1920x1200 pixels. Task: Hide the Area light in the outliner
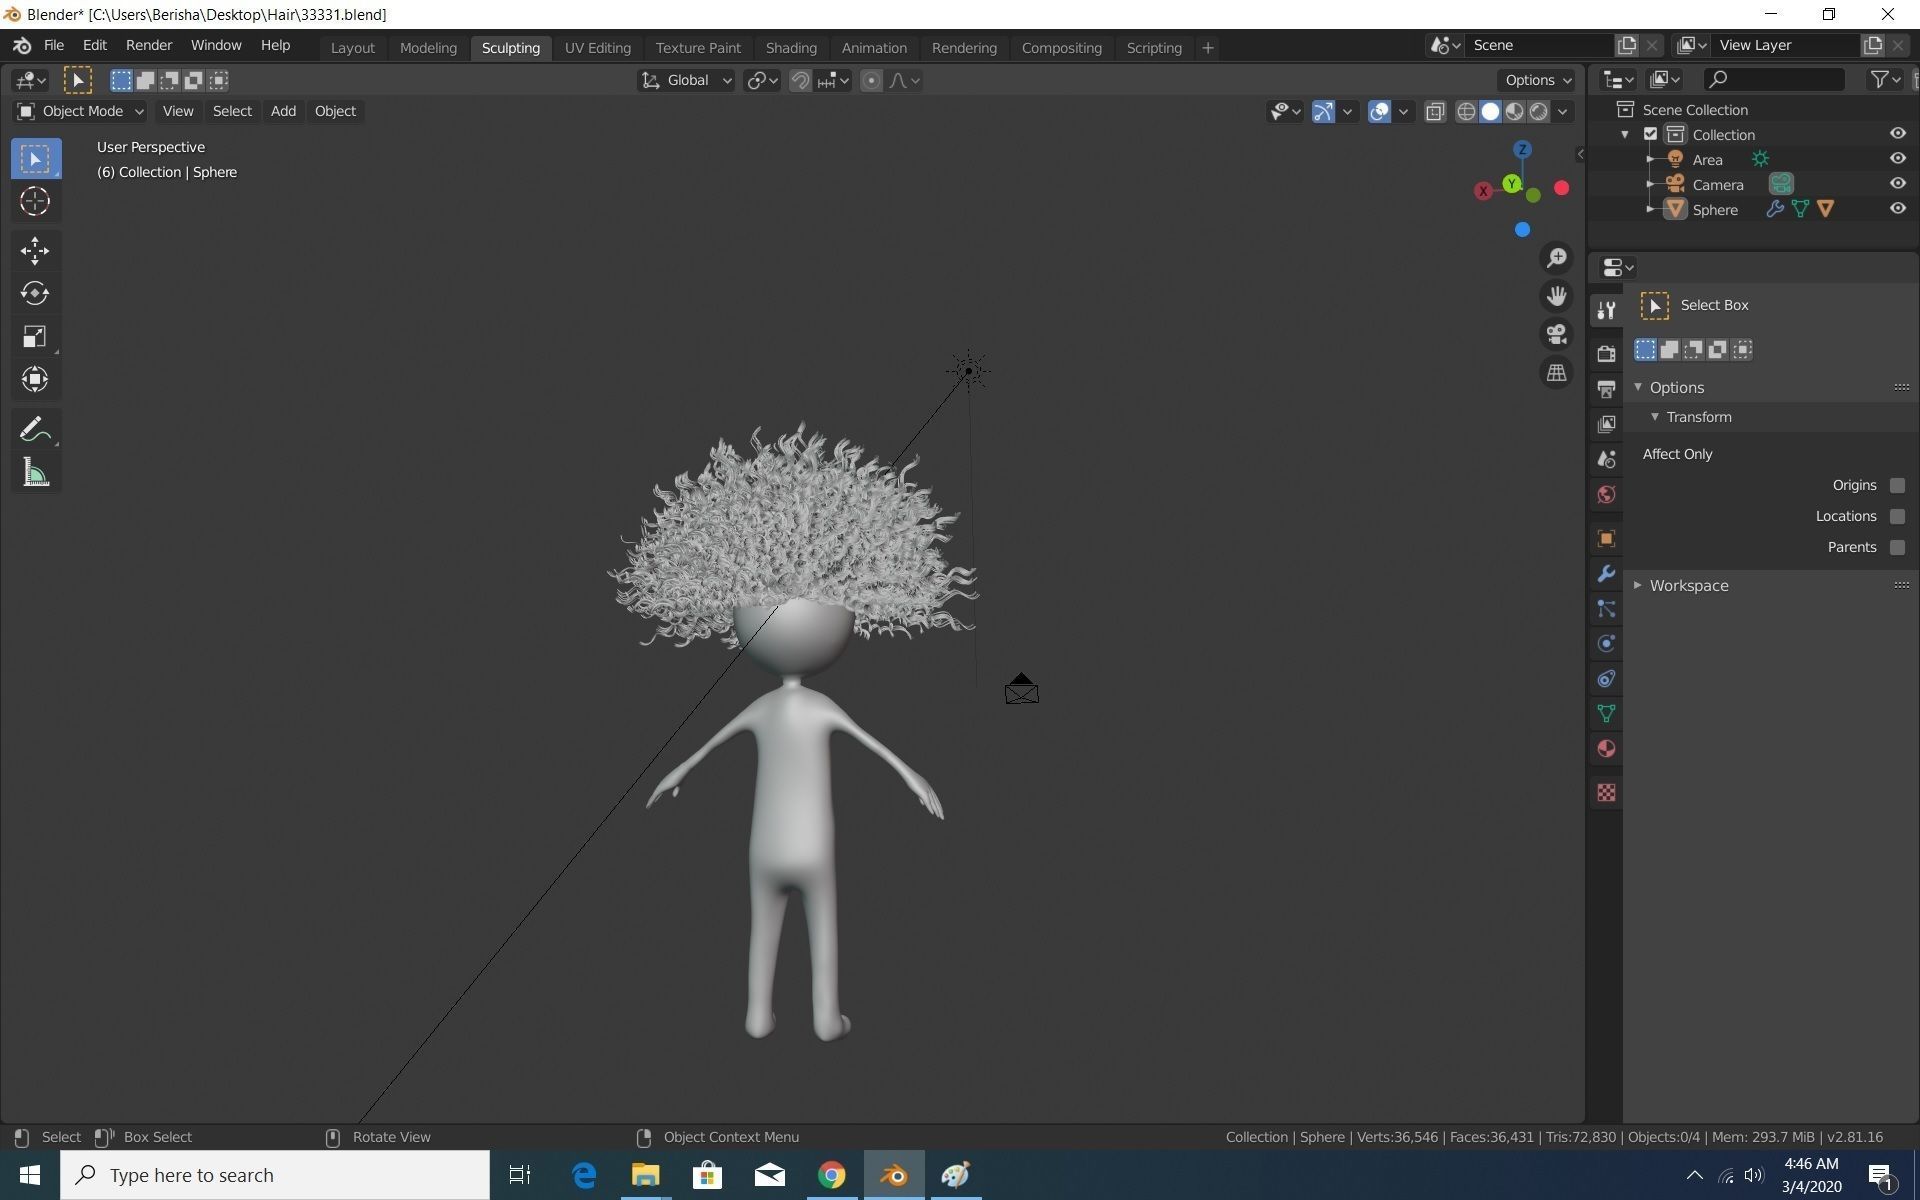(x=1897, y=159)
